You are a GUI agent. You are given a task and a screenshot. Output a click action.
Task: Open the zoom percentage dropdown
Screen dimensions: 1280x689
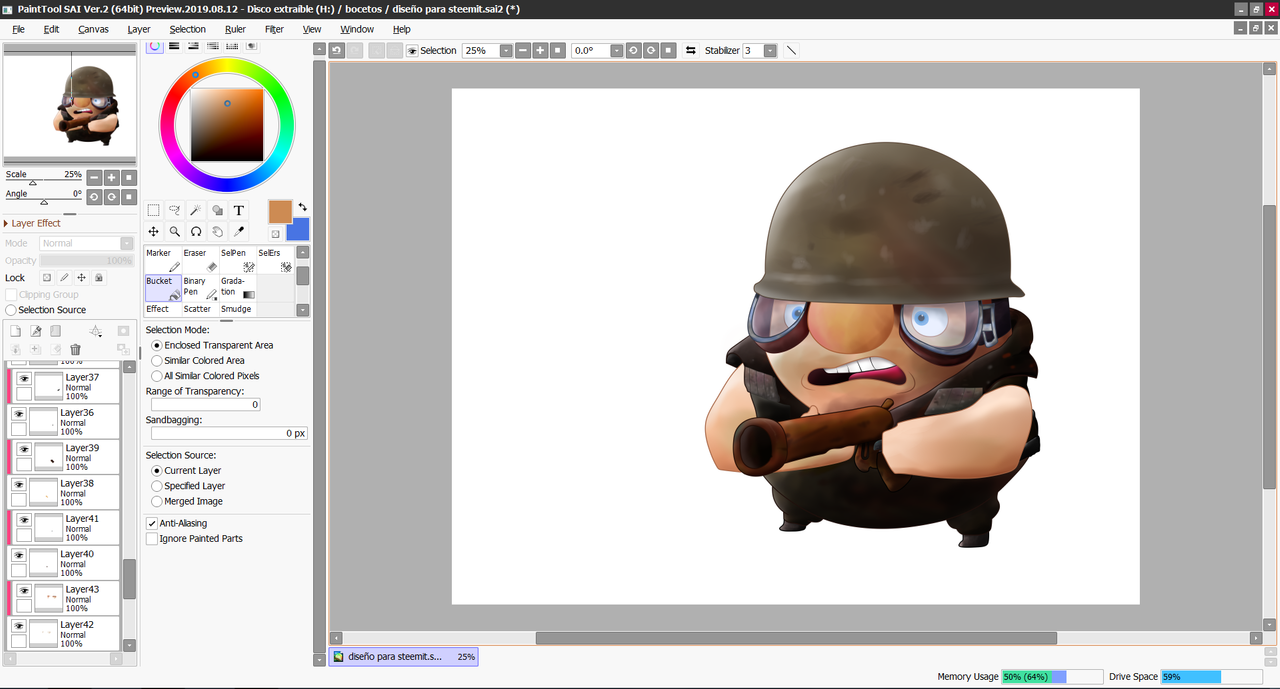coord(506,50)
